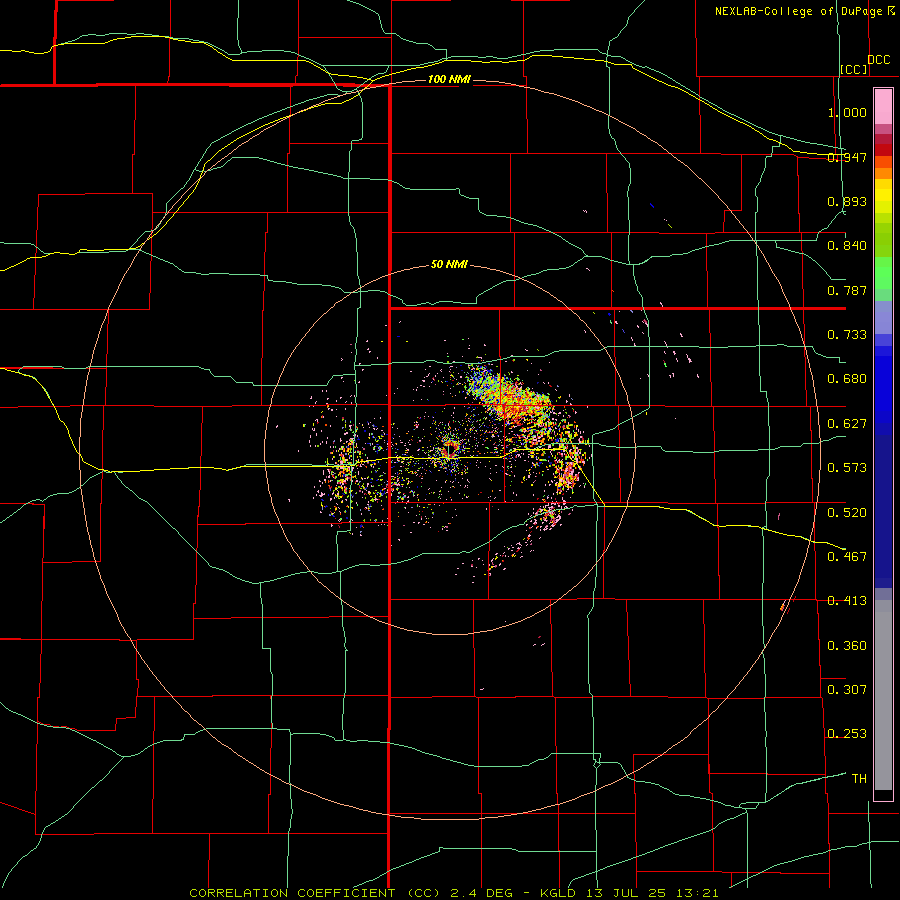Viewport: 900px width, 900px height.
Task: Click the 0.413 scale value
Action: [x=847, y=601]
